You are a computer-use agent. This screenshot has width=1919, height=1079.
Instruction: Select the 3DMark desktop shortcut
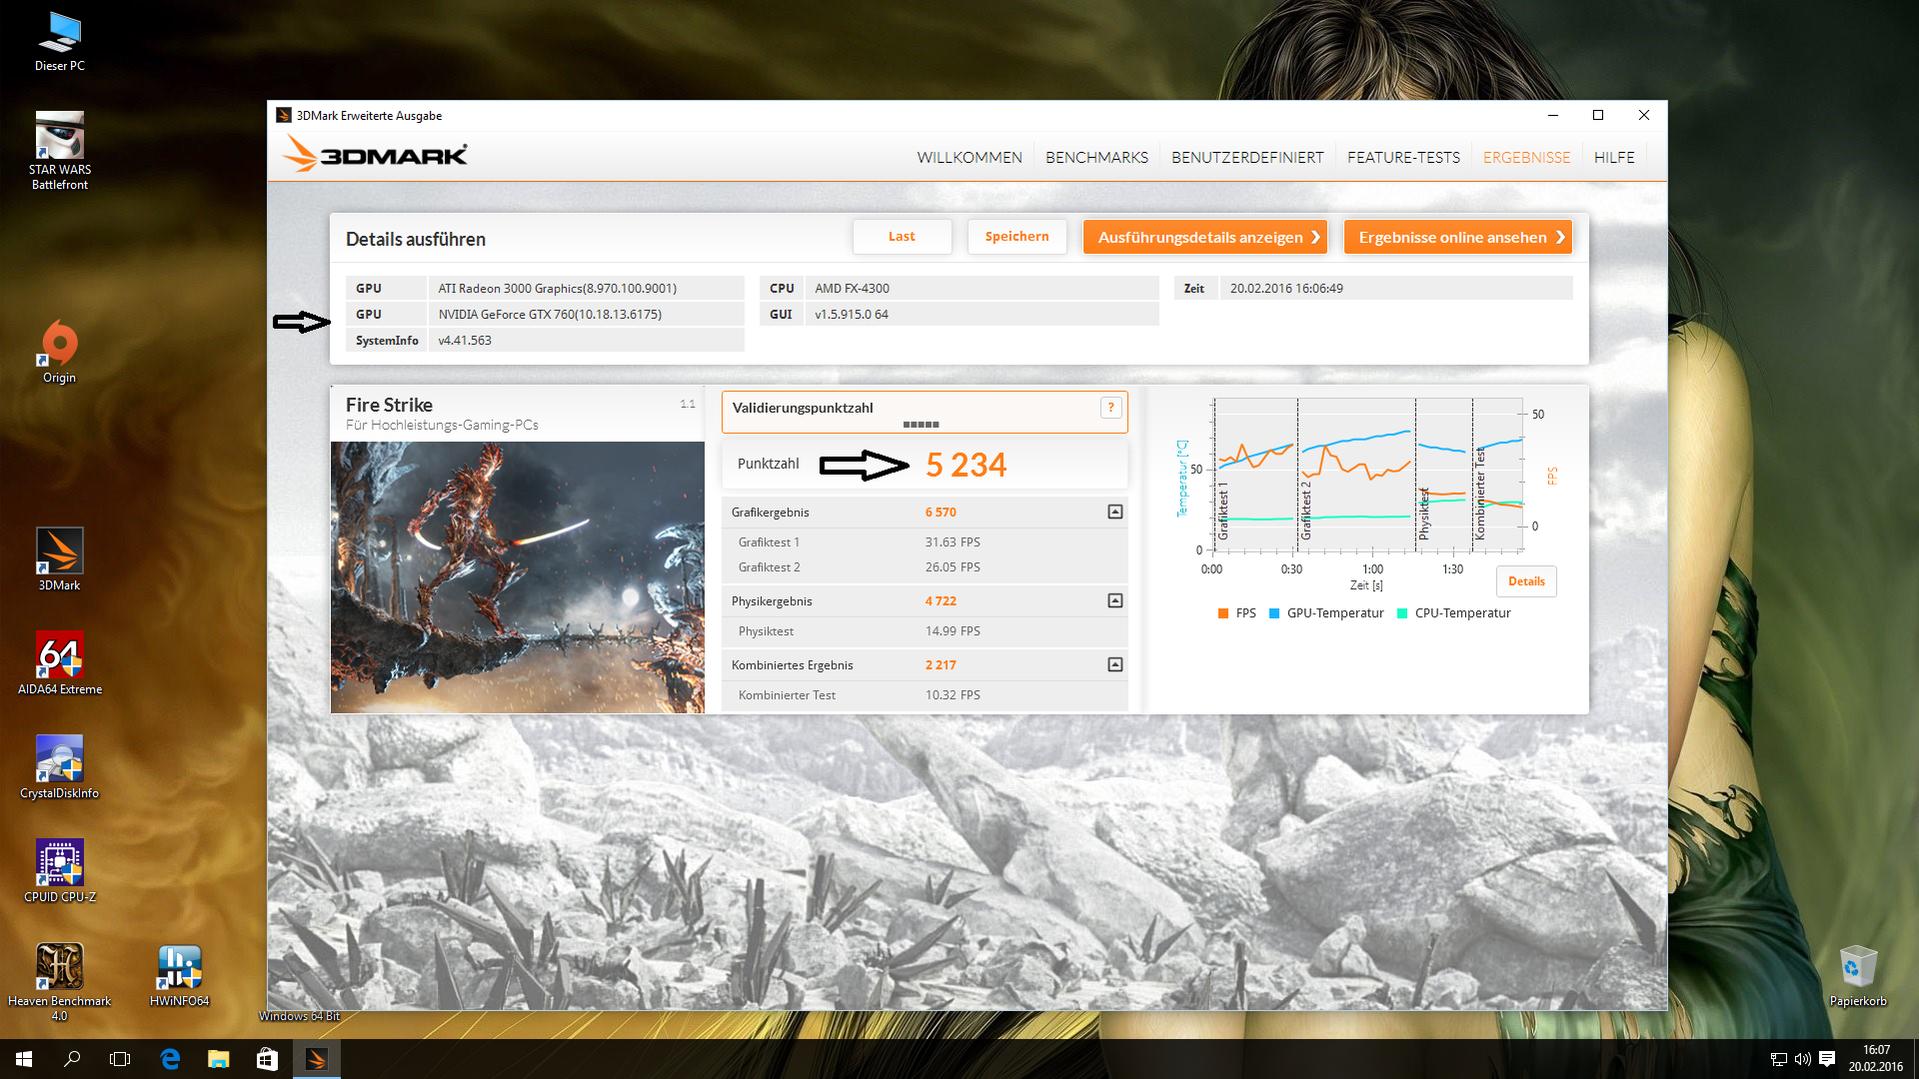pyautogui.click(x=60, y=560)
